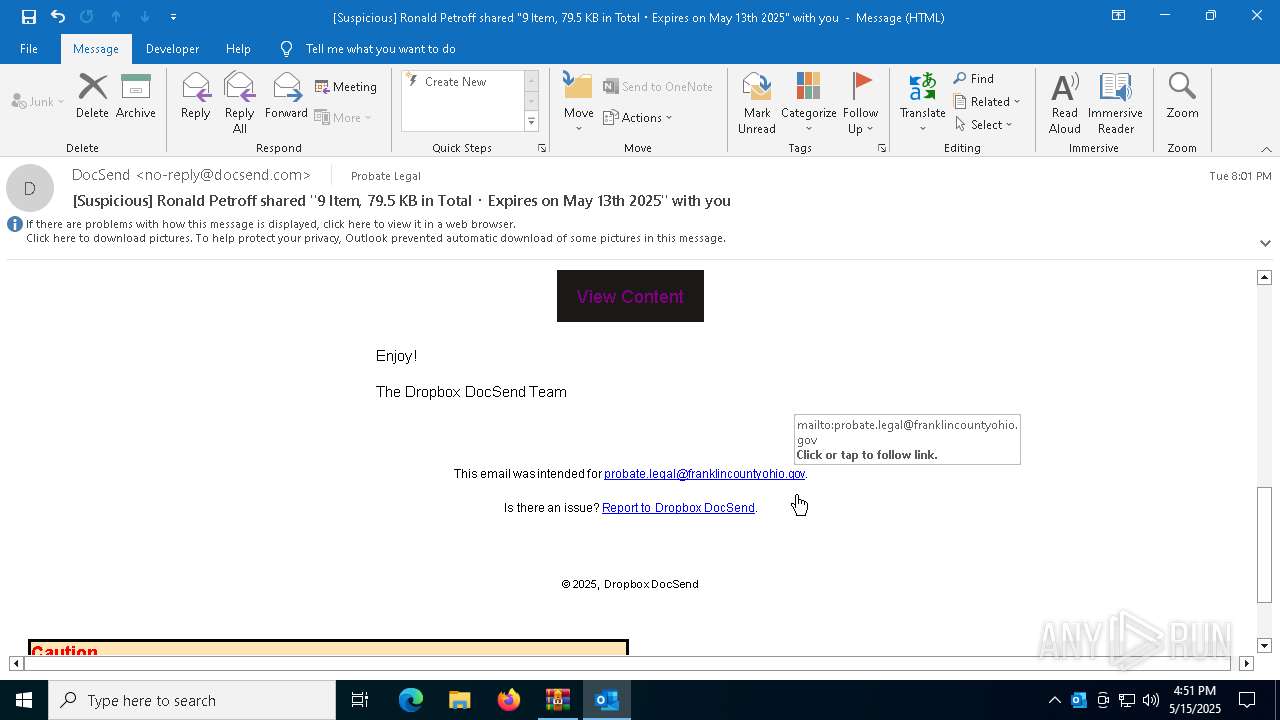Screen dimensions: 1280x720
Task: Open the Move dropdown
Action: pos(579,103)
